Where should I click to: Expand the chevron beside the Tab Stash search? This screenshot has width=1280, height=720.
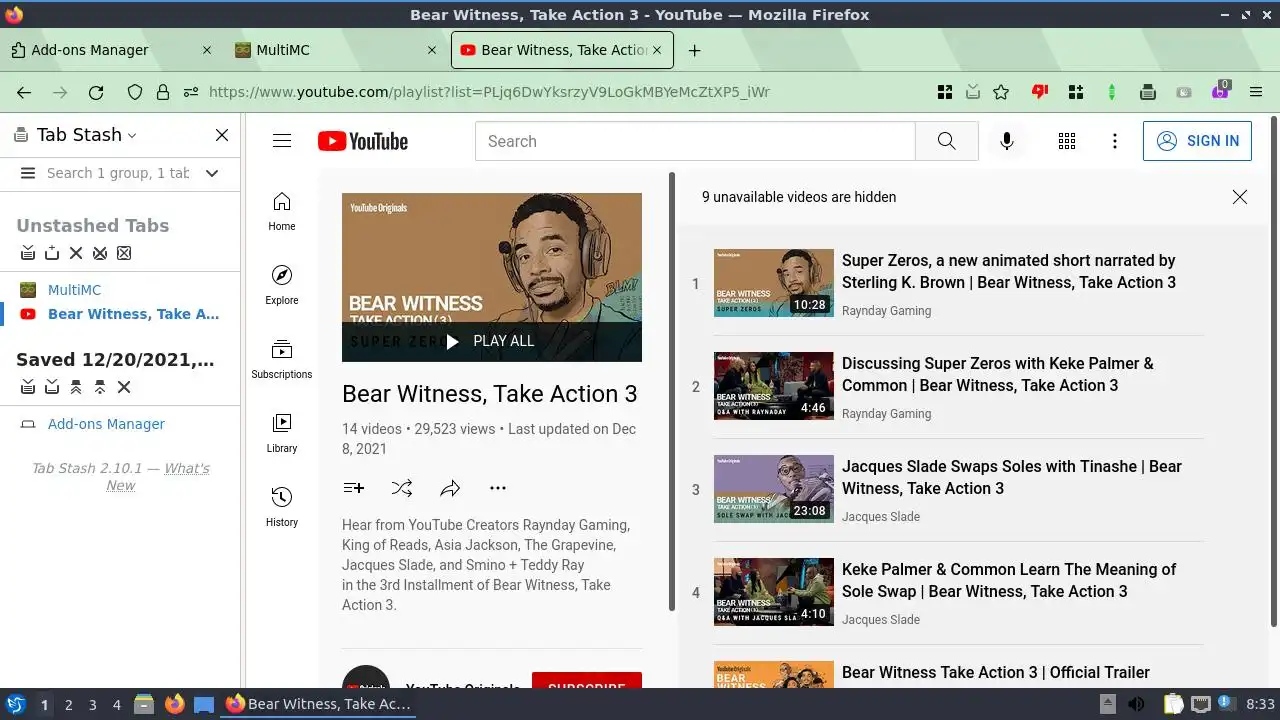212,173
